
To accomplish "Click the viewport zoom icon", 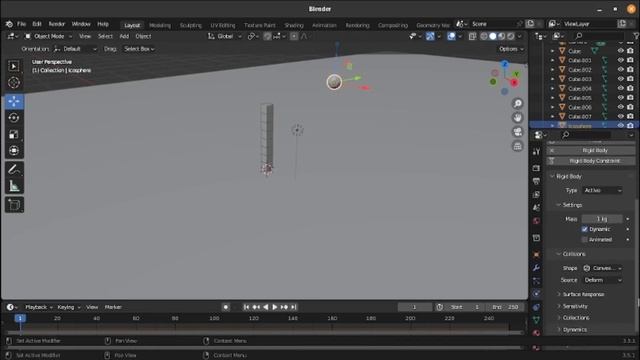I will tap(518, 104).
